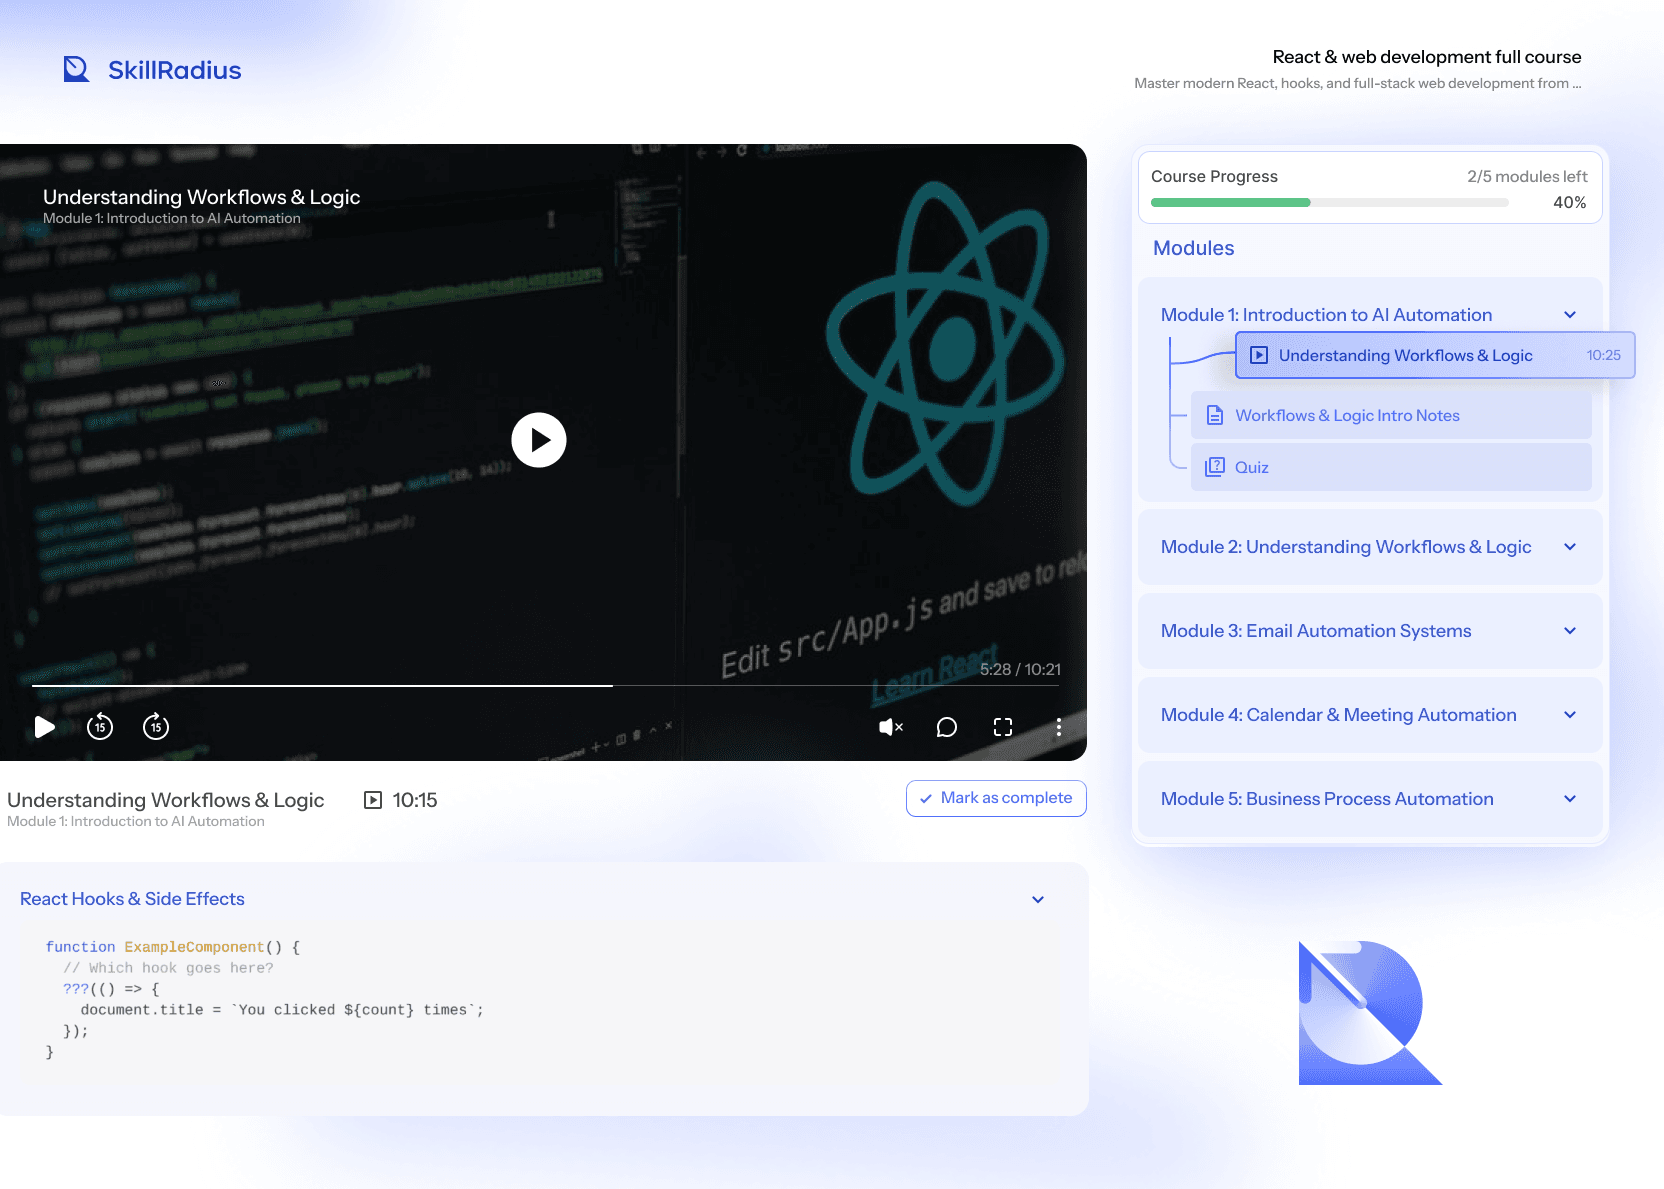Click the play icon in video control bar
The image size is (1664, 1189).
44,727
